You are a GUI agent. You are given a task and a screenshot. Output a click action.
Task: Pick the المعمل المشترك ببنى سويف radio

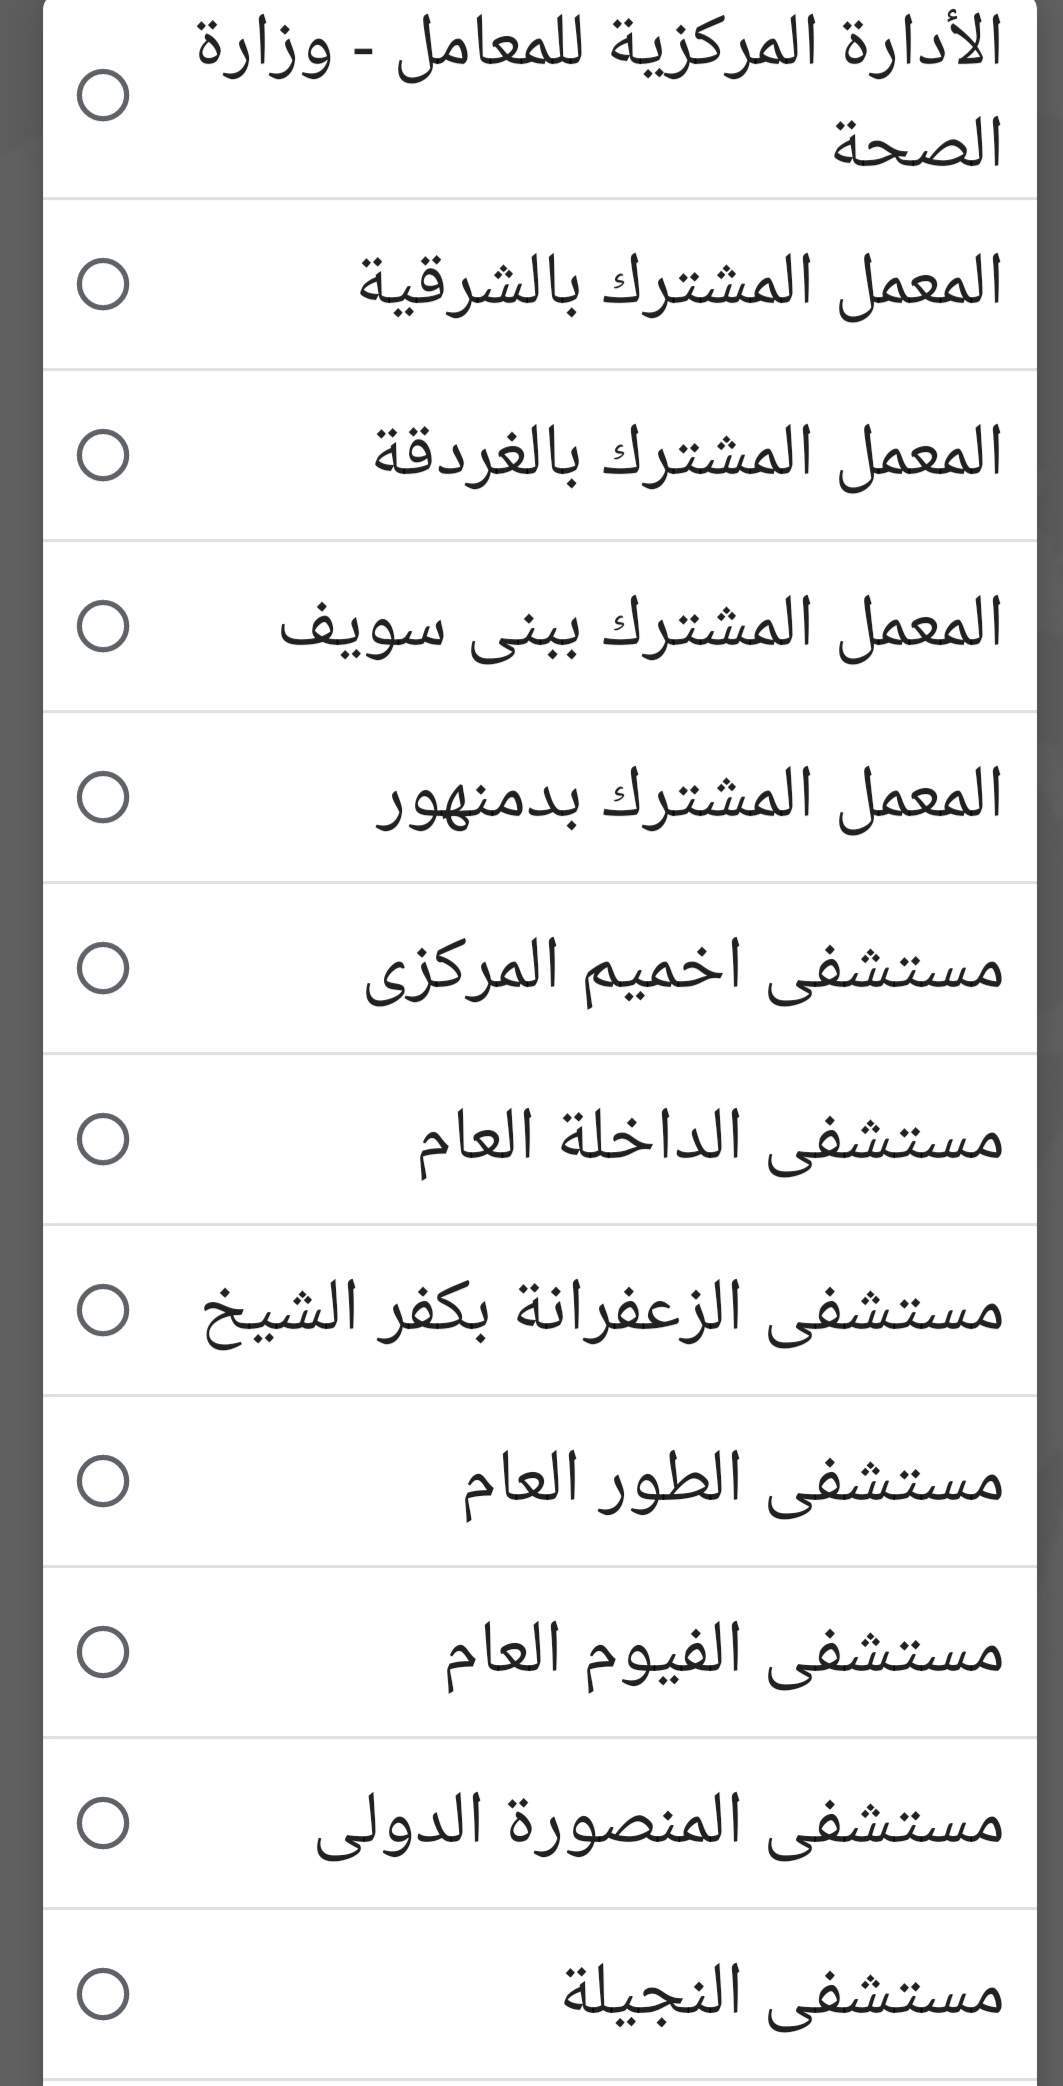click(x=103, y=626)
